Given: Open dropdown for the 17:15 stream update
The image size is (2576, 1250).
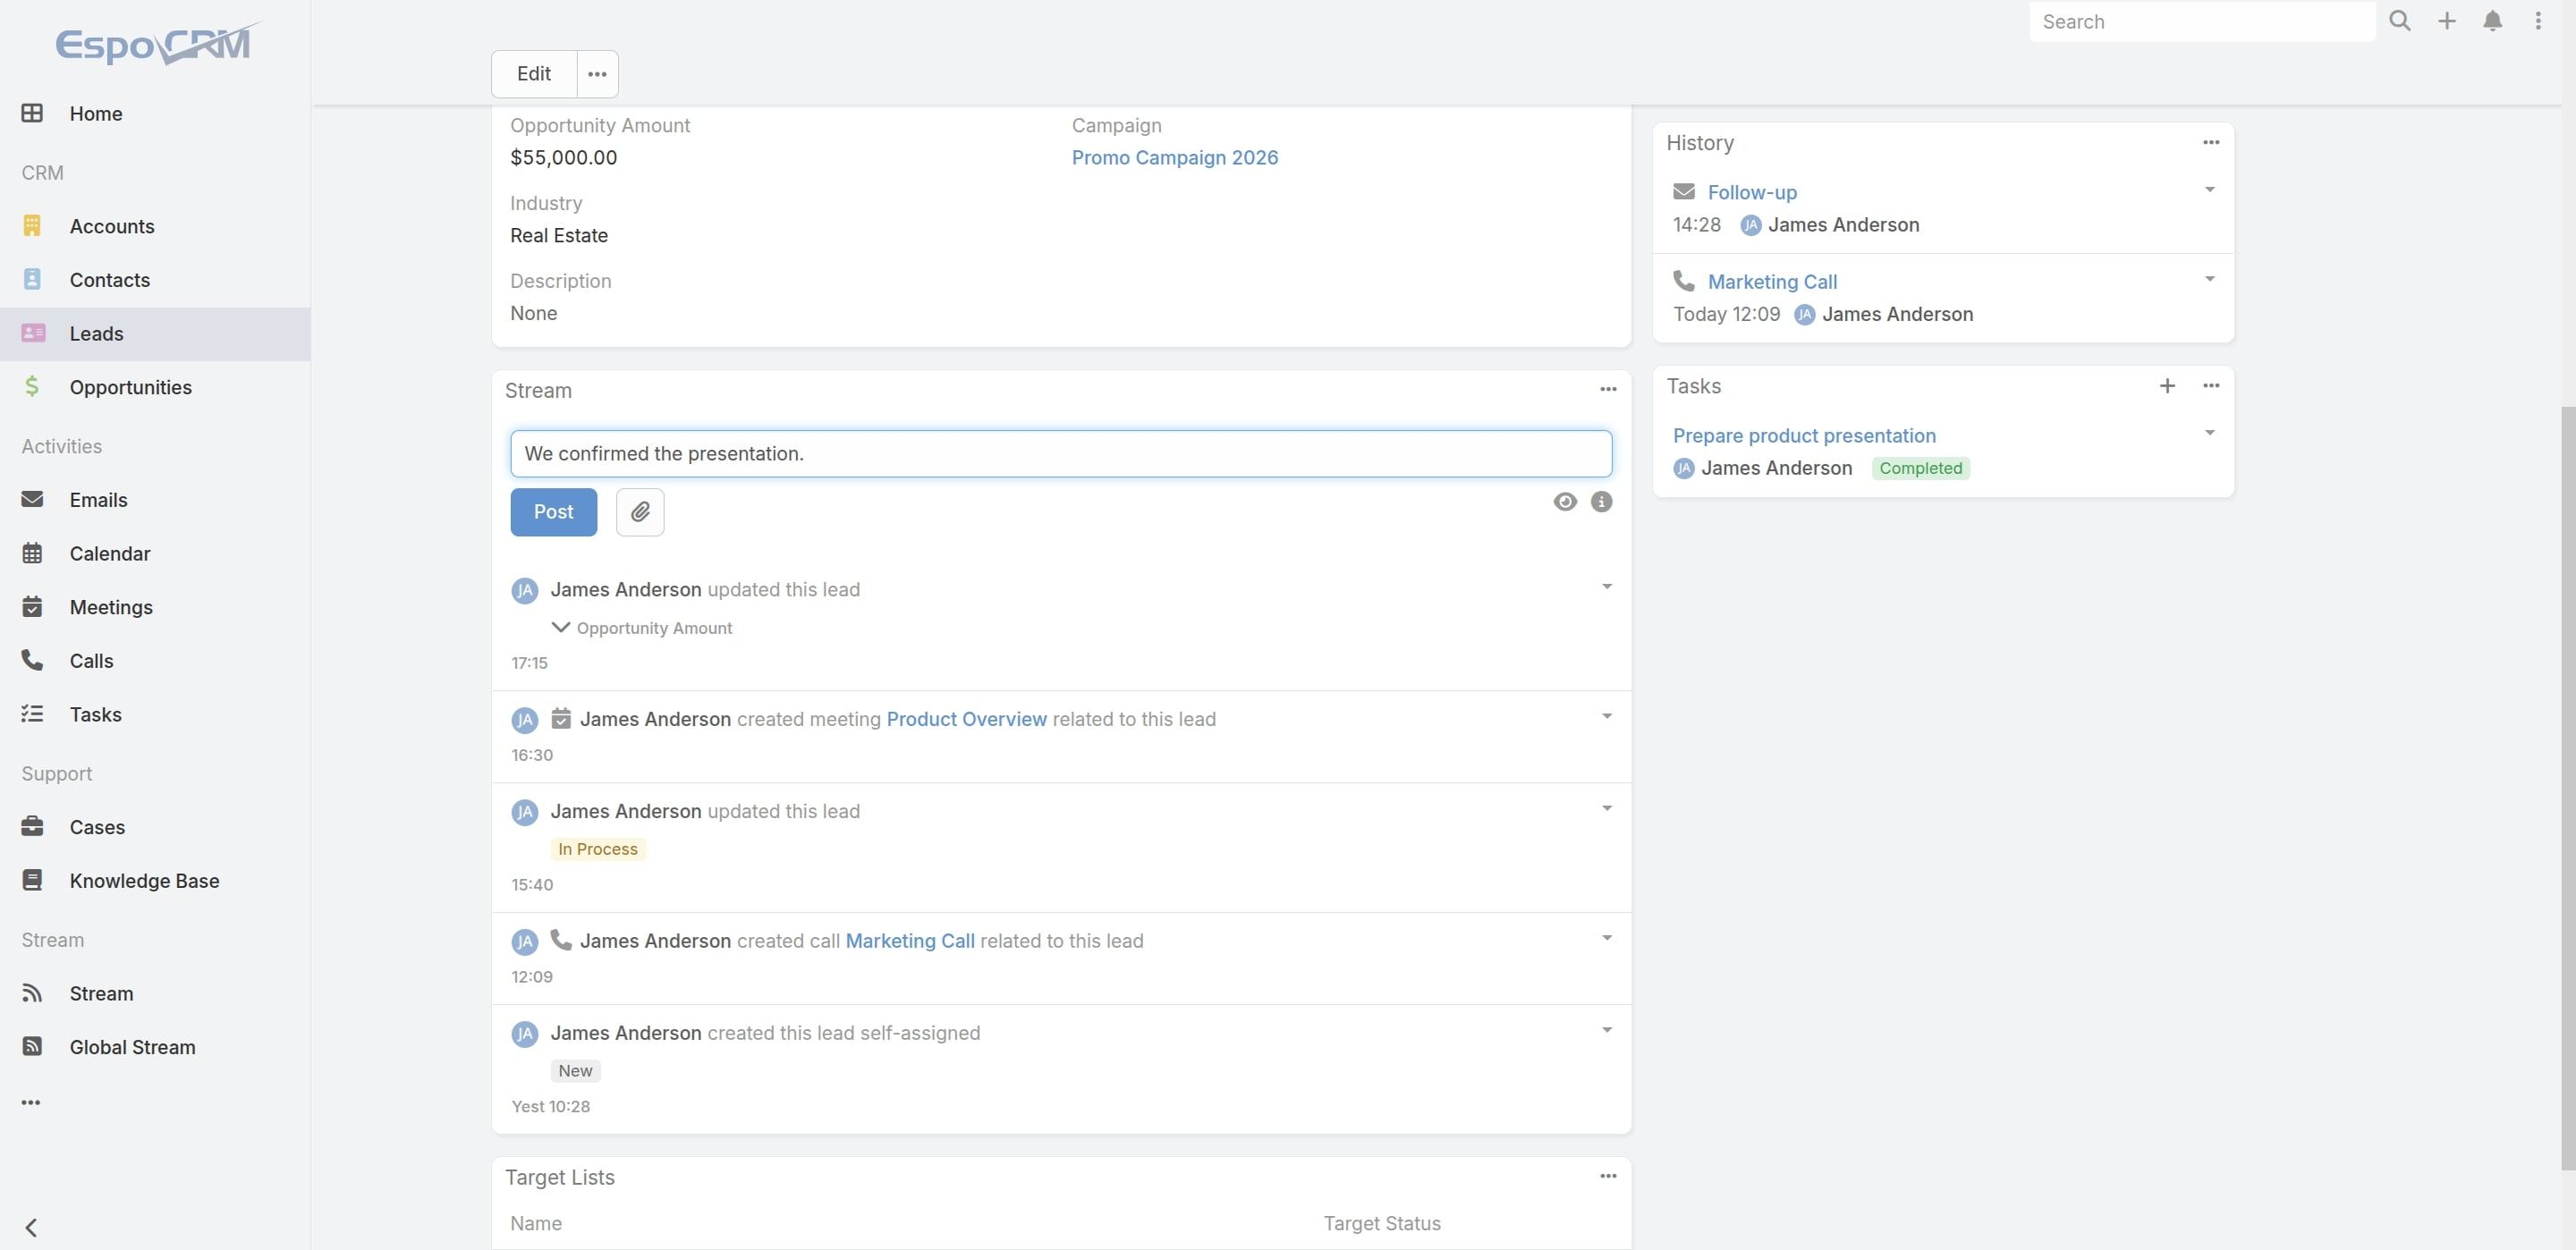Looking at the screenshot, I should [1606, 587].
